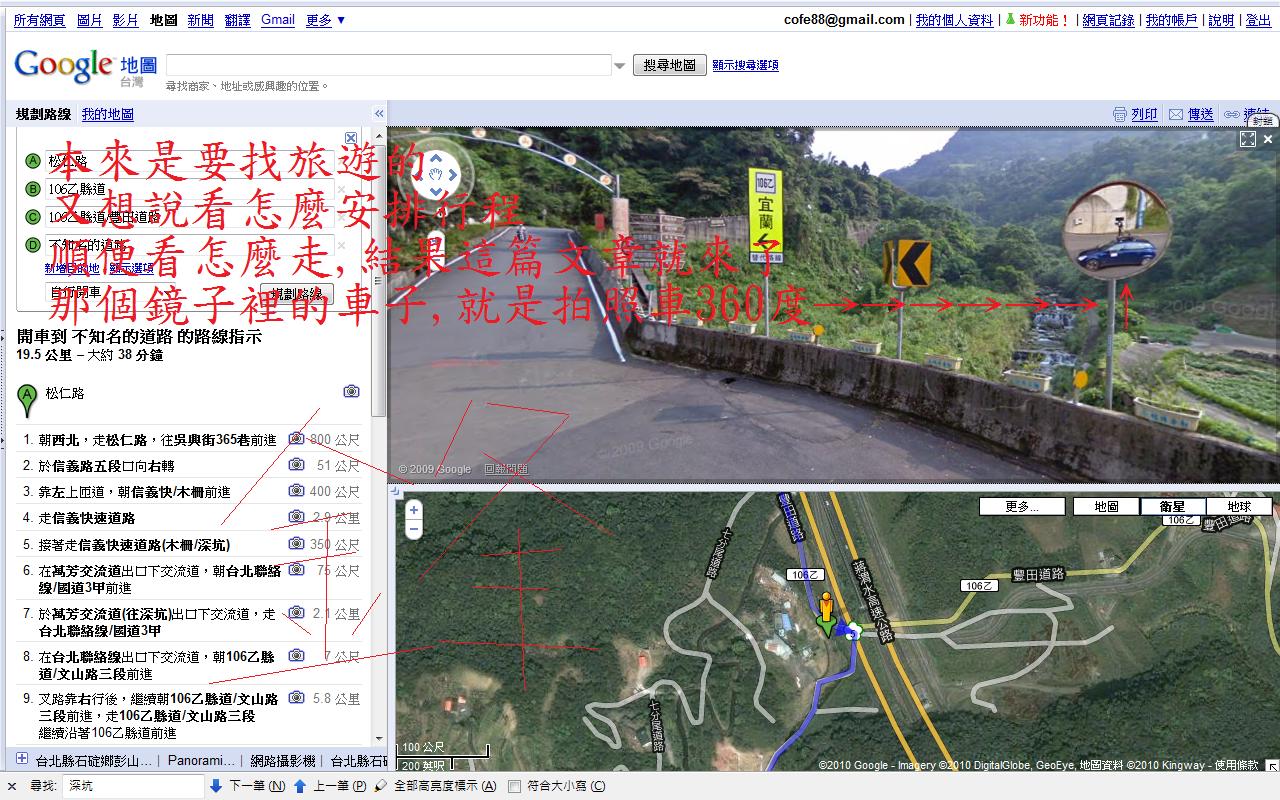Viewport: 1280px width, 800px height.
Task: Open Street View camera for step 8
Action: click(297, 655)
